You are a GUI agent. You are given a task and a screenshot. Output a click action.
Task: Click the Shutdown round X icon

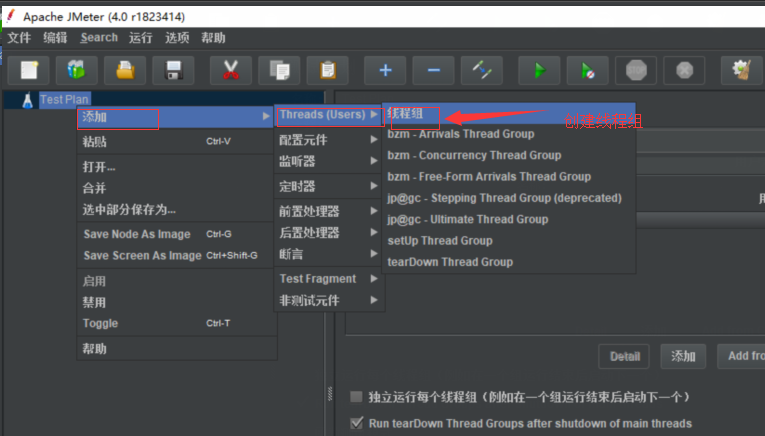(x=684, y=70)
